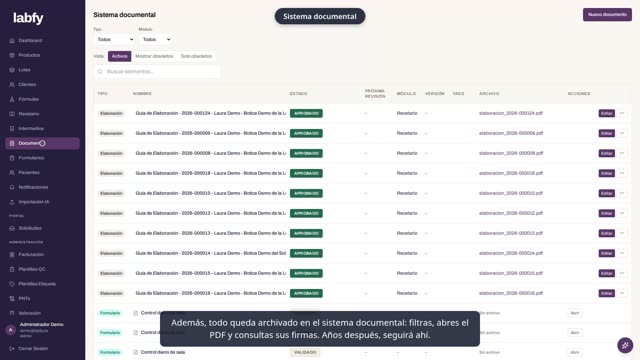This screenshot has height=360, width=640.
Task: Open the Tipo filter dropdown
Action: click(114, 40)
